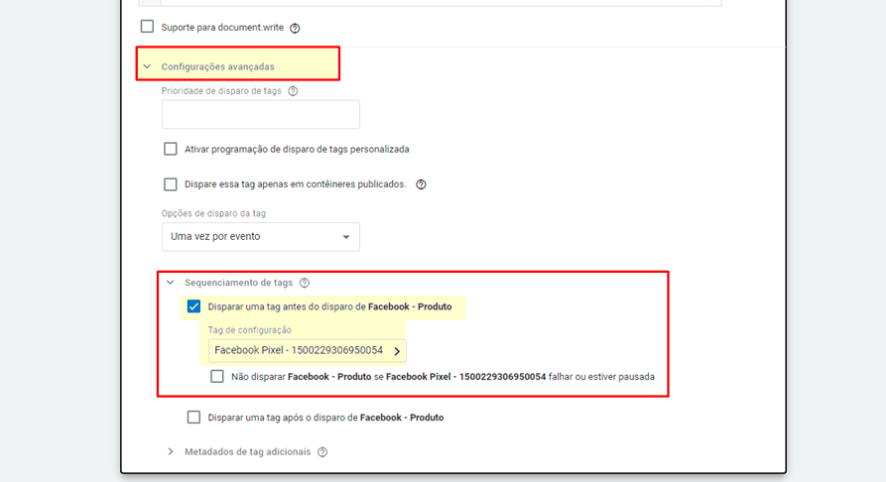
Task: Expand Metadados de tag adicionais section
Action: (x=170, y=451)
